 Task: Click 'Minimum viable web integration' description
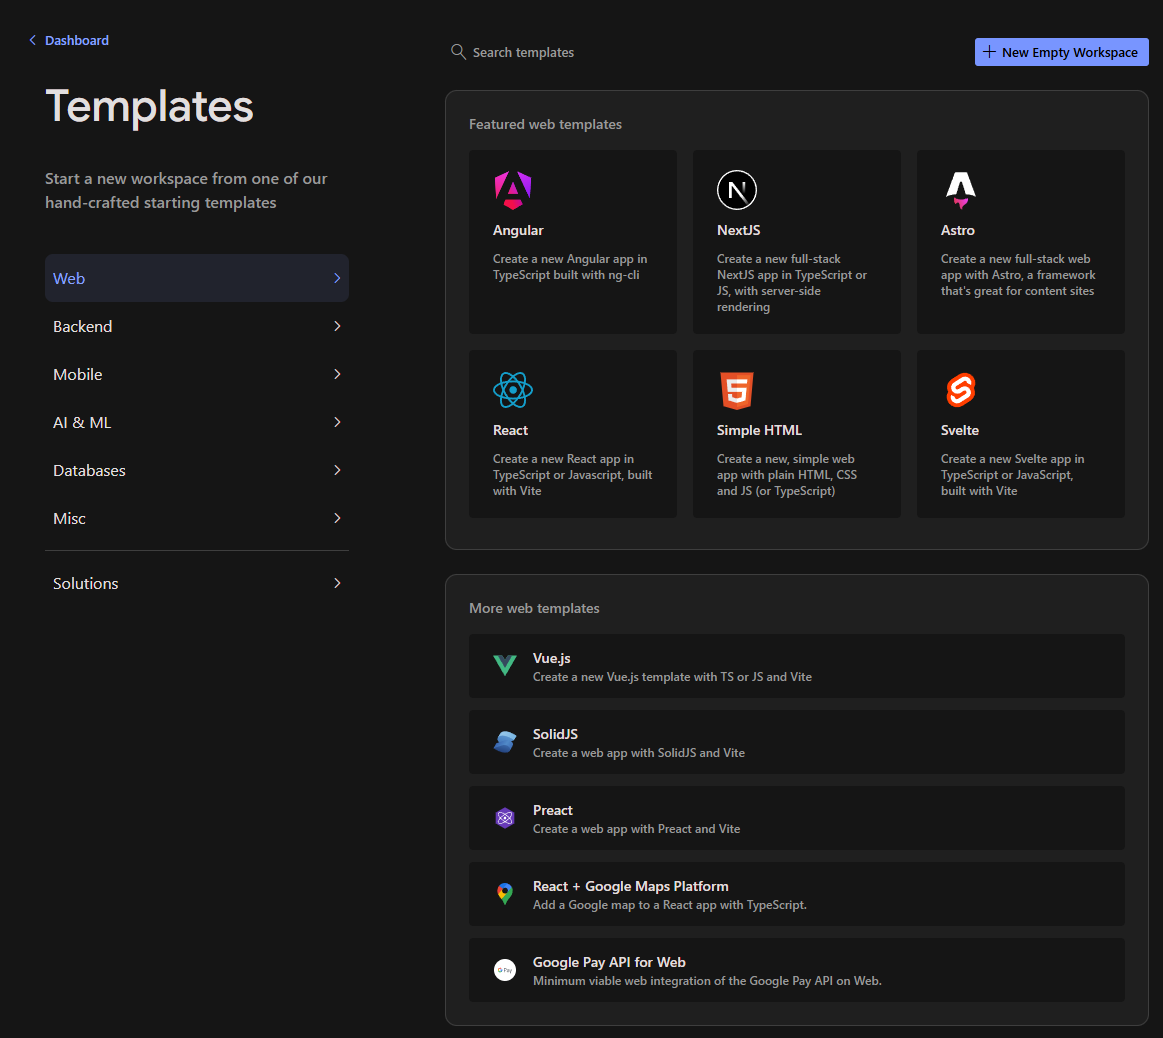pos(707,981)
